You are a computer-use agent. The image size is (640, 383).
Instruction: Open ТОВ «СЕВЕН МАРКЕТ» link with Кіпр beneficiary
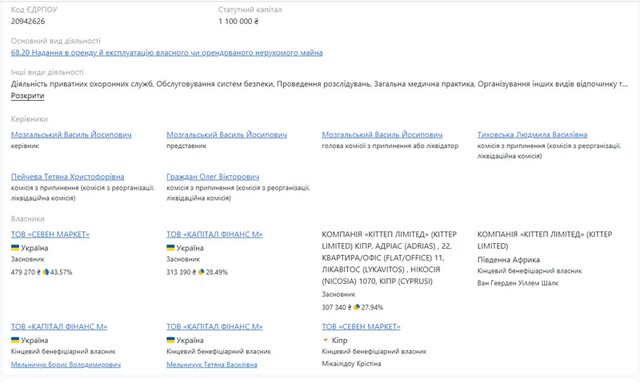pyautogui.click(x=361, y=327)
